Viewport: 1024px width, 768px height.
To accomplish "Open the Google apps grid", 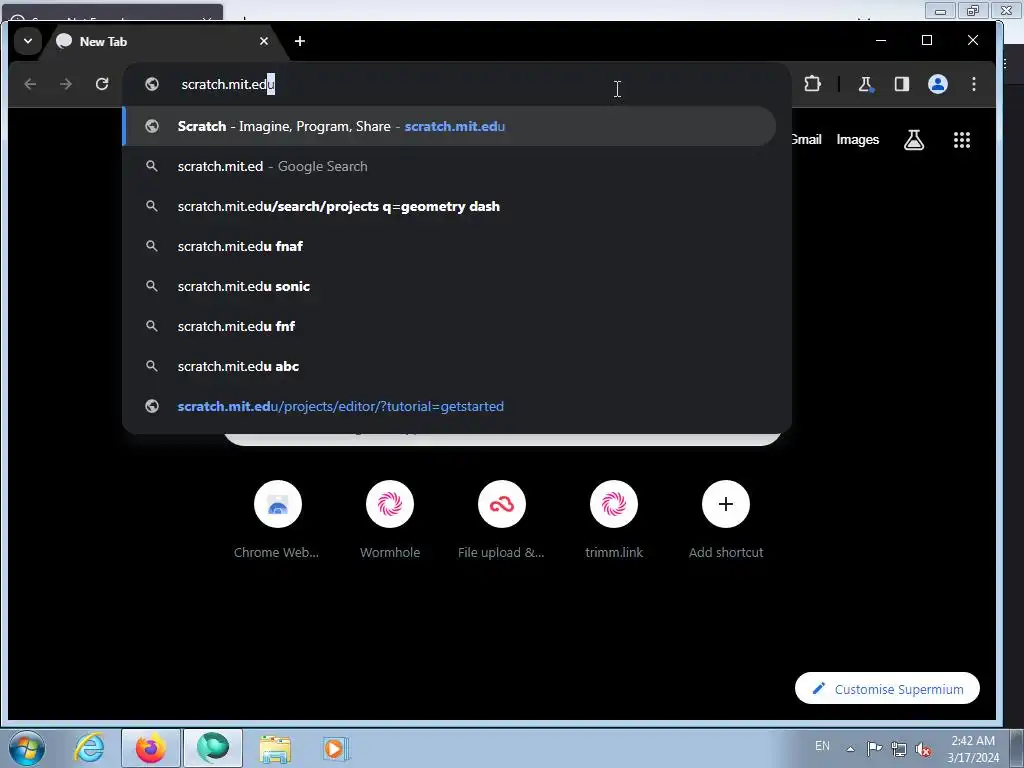I will tap(961, 140).
